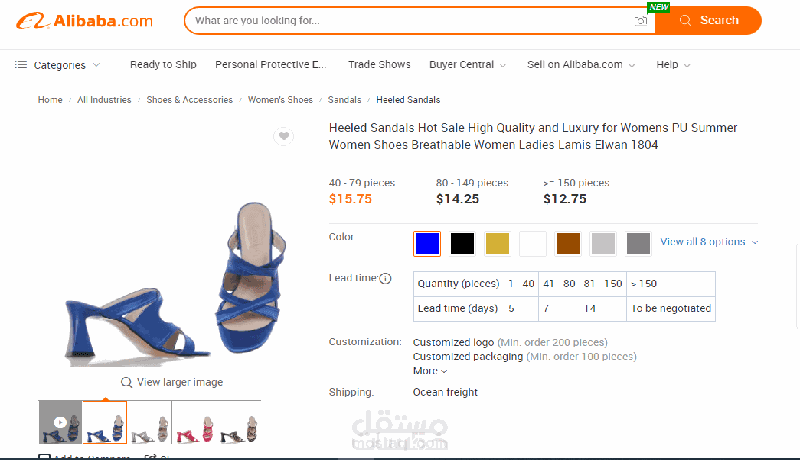
Task: Open the Ready to Ship menu item
Action: (163, 65)
